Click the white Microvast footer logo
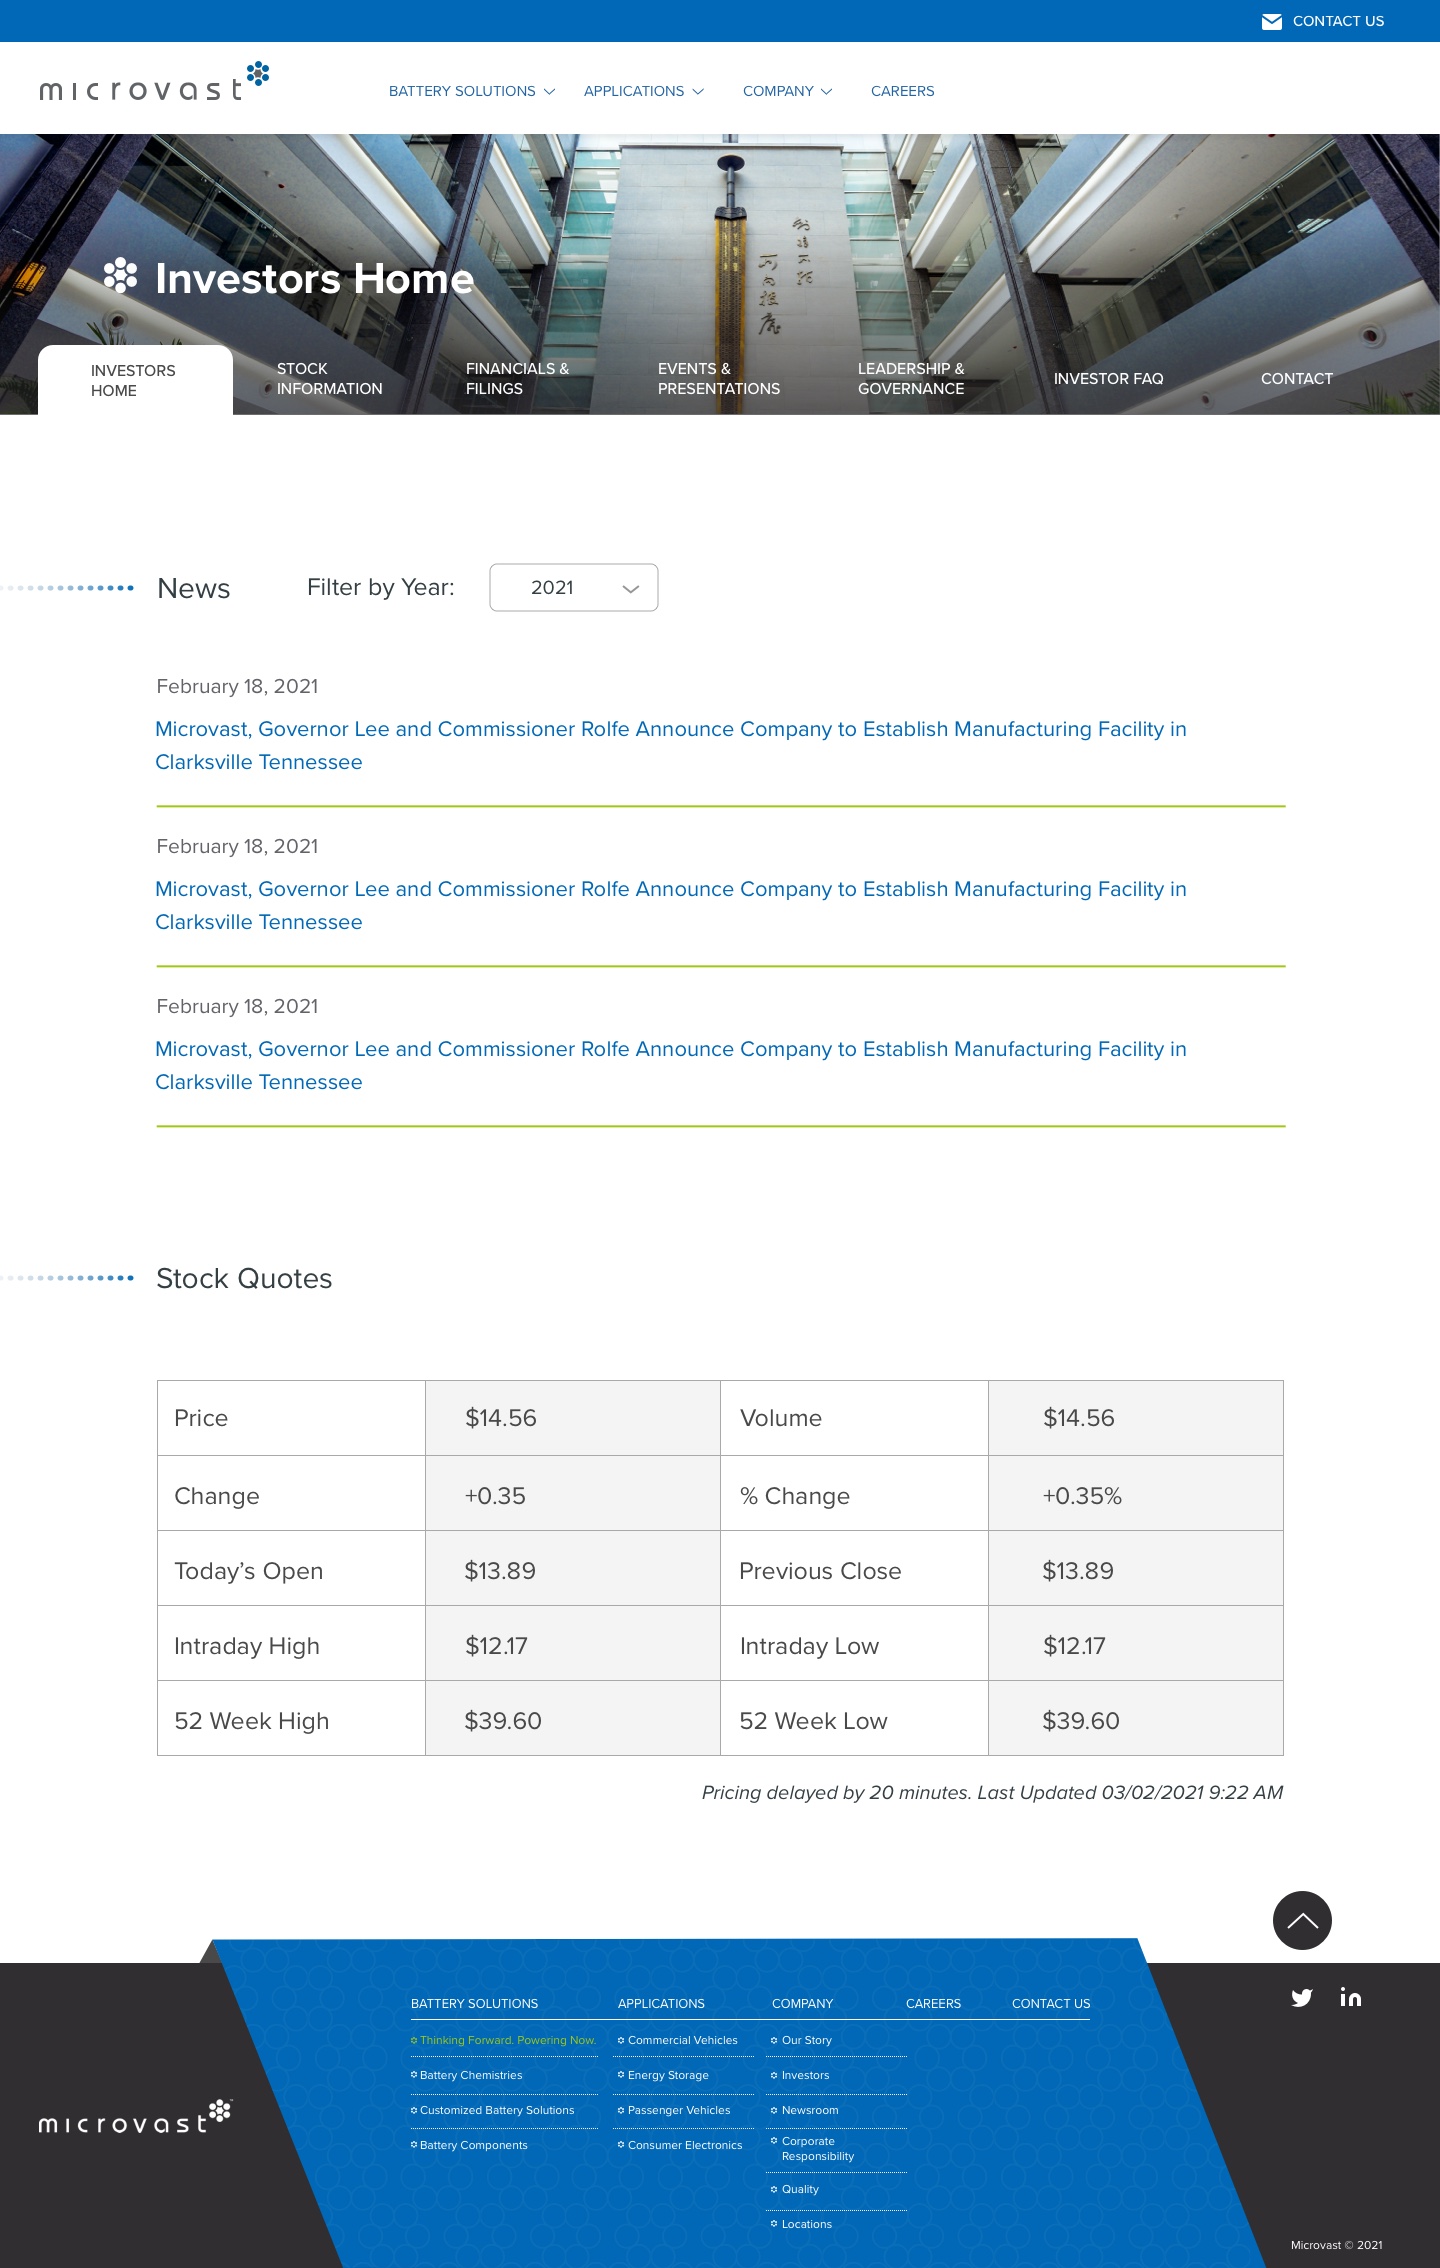1440x2268 pixels. click(135, 2116)
